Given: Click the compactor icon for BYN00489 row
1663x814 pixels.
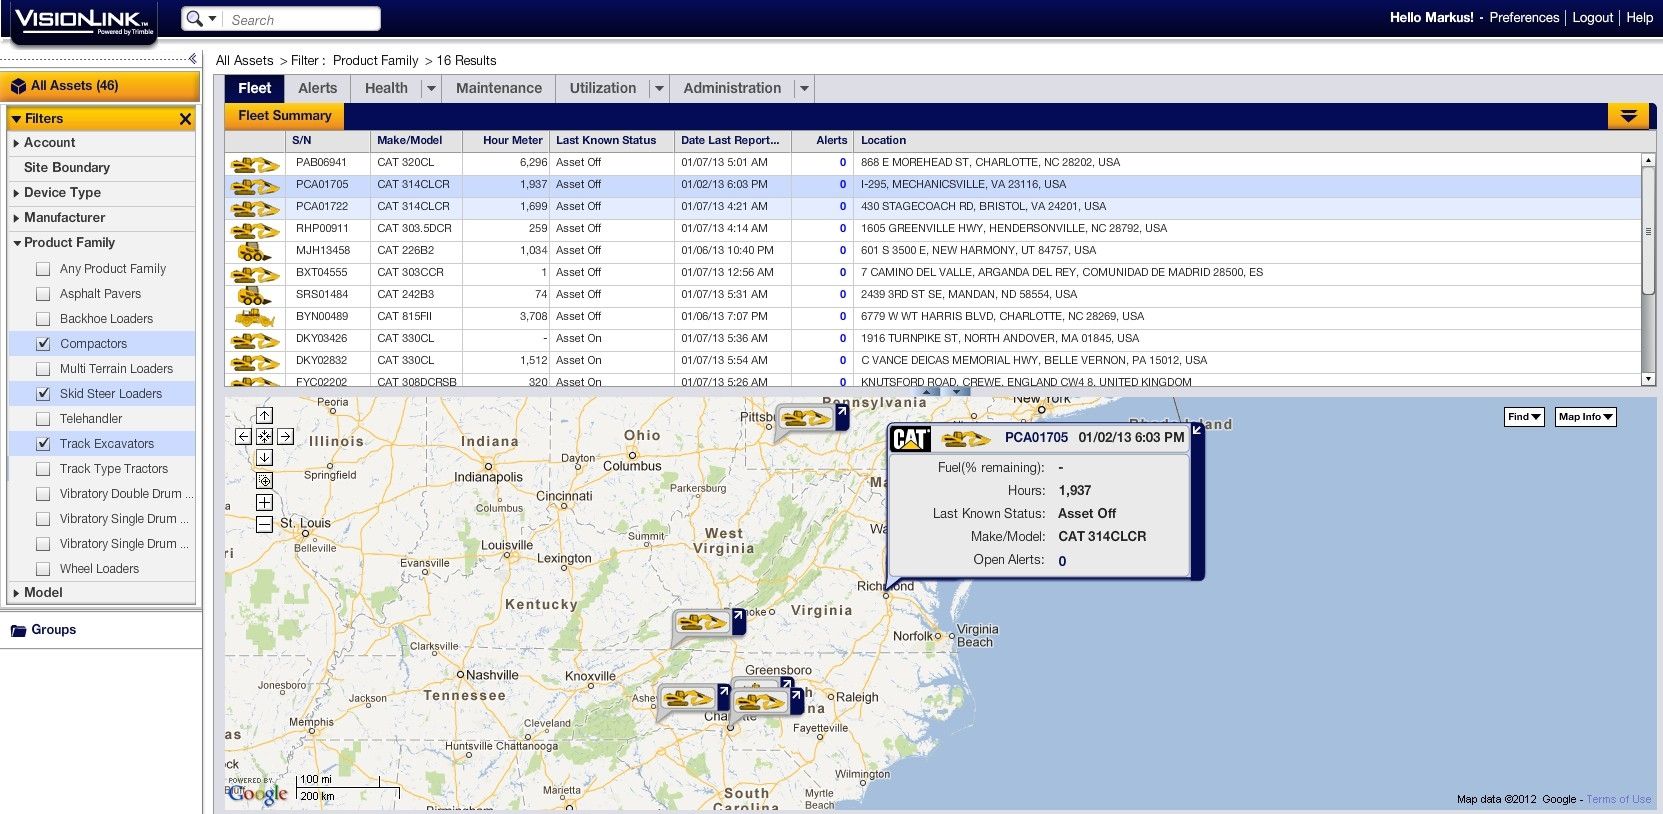Looking at the screenshot, I should point(255,317).
